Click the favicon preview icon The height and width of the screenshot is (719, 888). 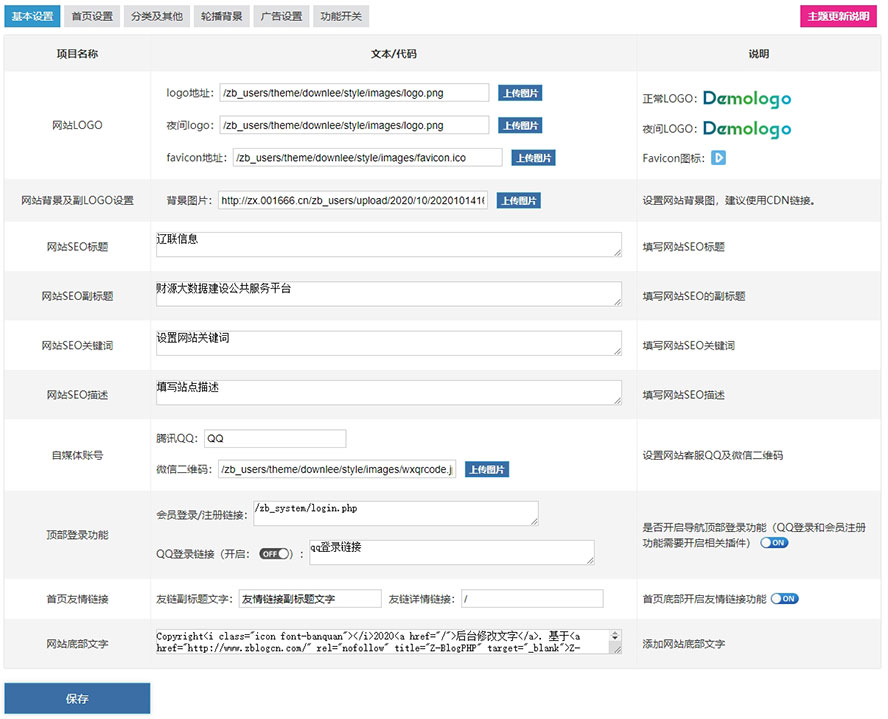[x=718, y=158]
